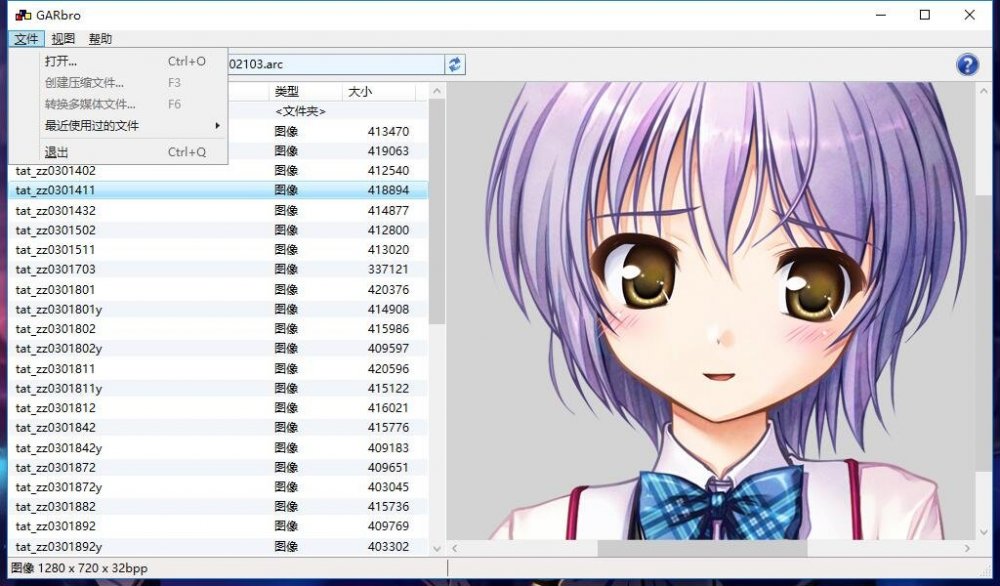This screenshot has width=1000, height=586.
Task: Click the file list scroll up arrow
Action: tap(437, 91)
